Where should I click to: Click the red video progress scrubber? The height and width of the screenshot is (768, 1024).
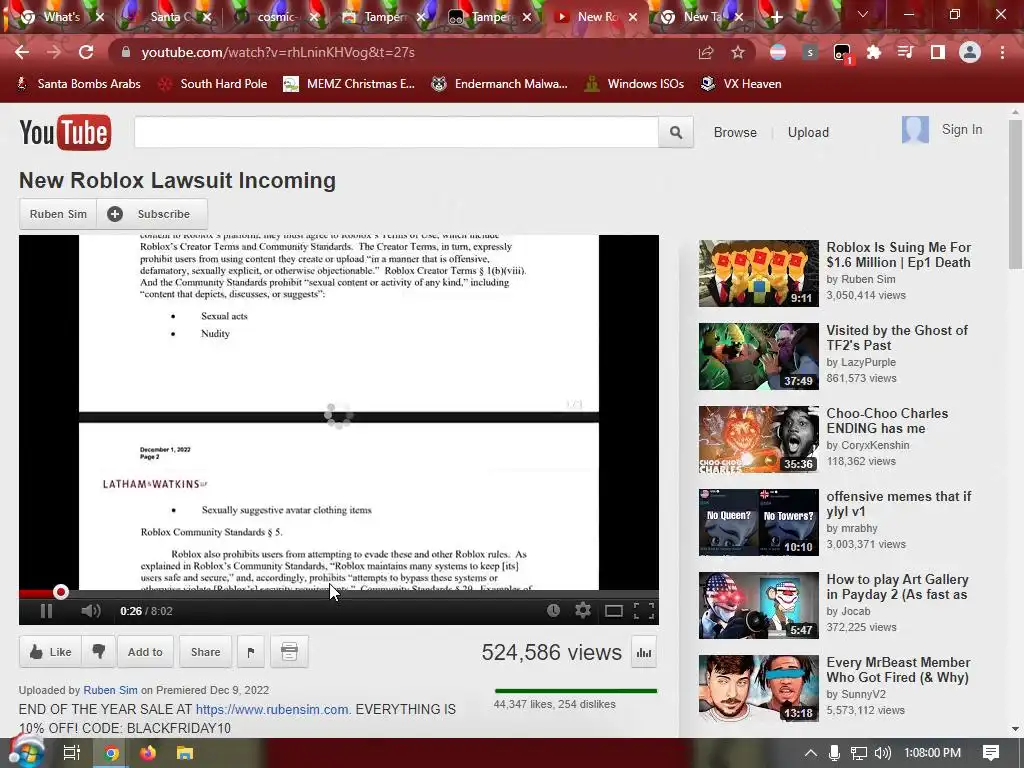(61, 592)
